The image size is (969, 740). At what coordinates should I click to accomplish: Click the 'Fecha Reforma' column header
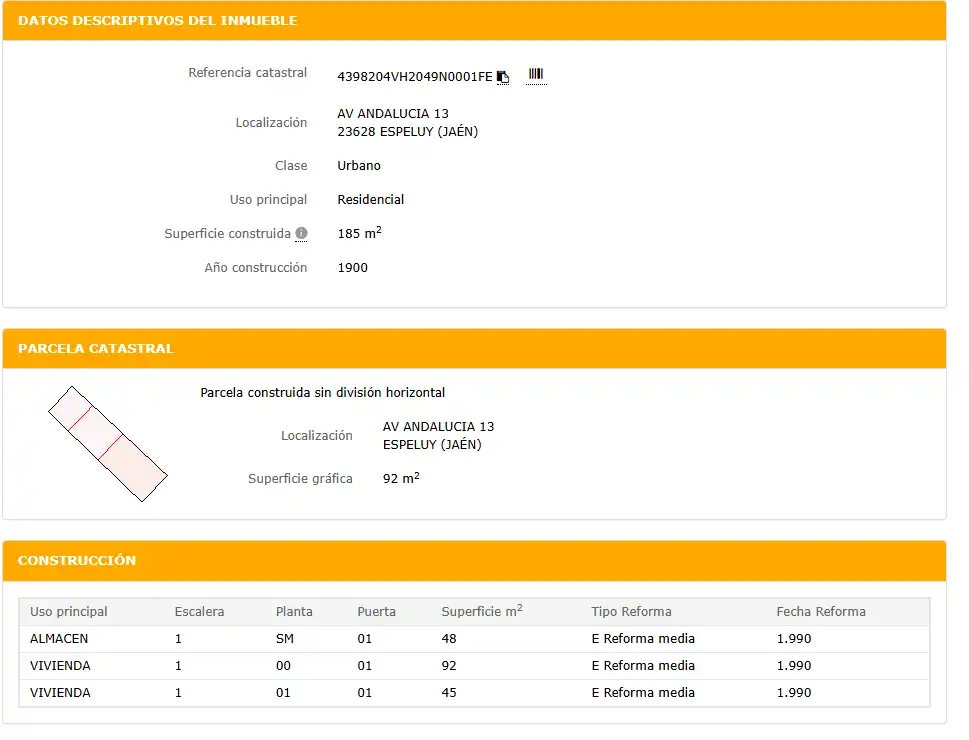click(x=821, y=611)
